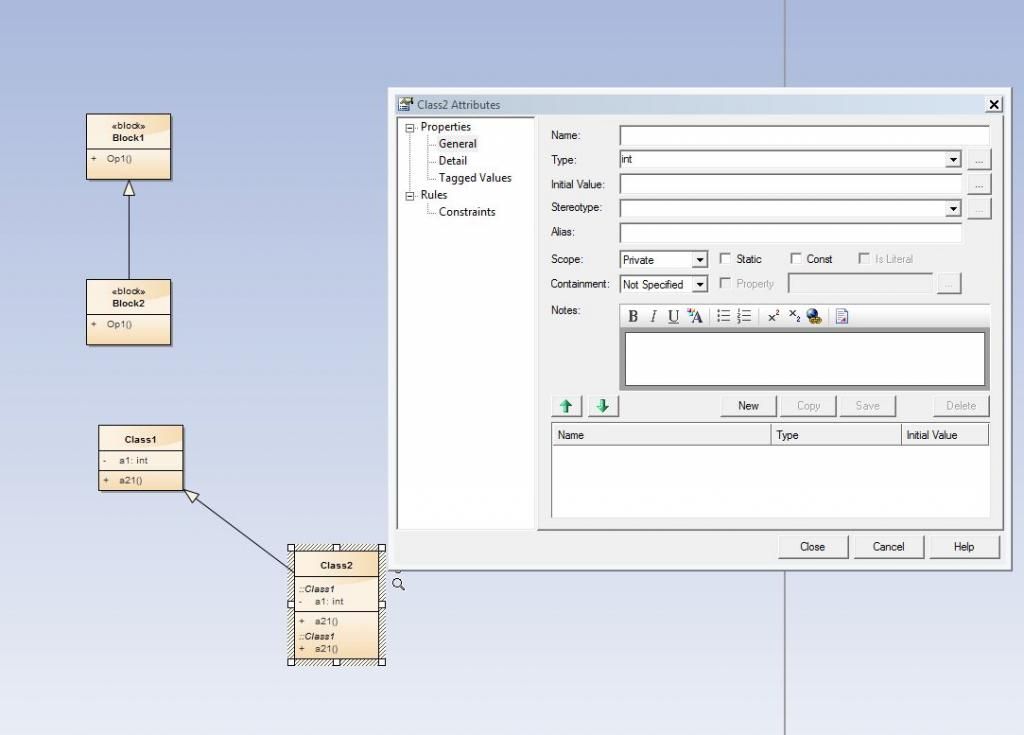The height and width of the screenshot is (735, 1024).
Task: Select the Class2 element title
Action: [x=336, y=565]
